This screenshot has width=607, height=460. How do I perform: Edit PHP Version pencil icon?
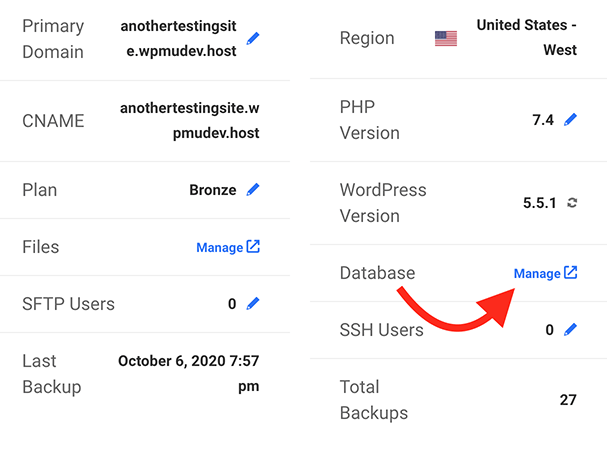tap(570, 120)
